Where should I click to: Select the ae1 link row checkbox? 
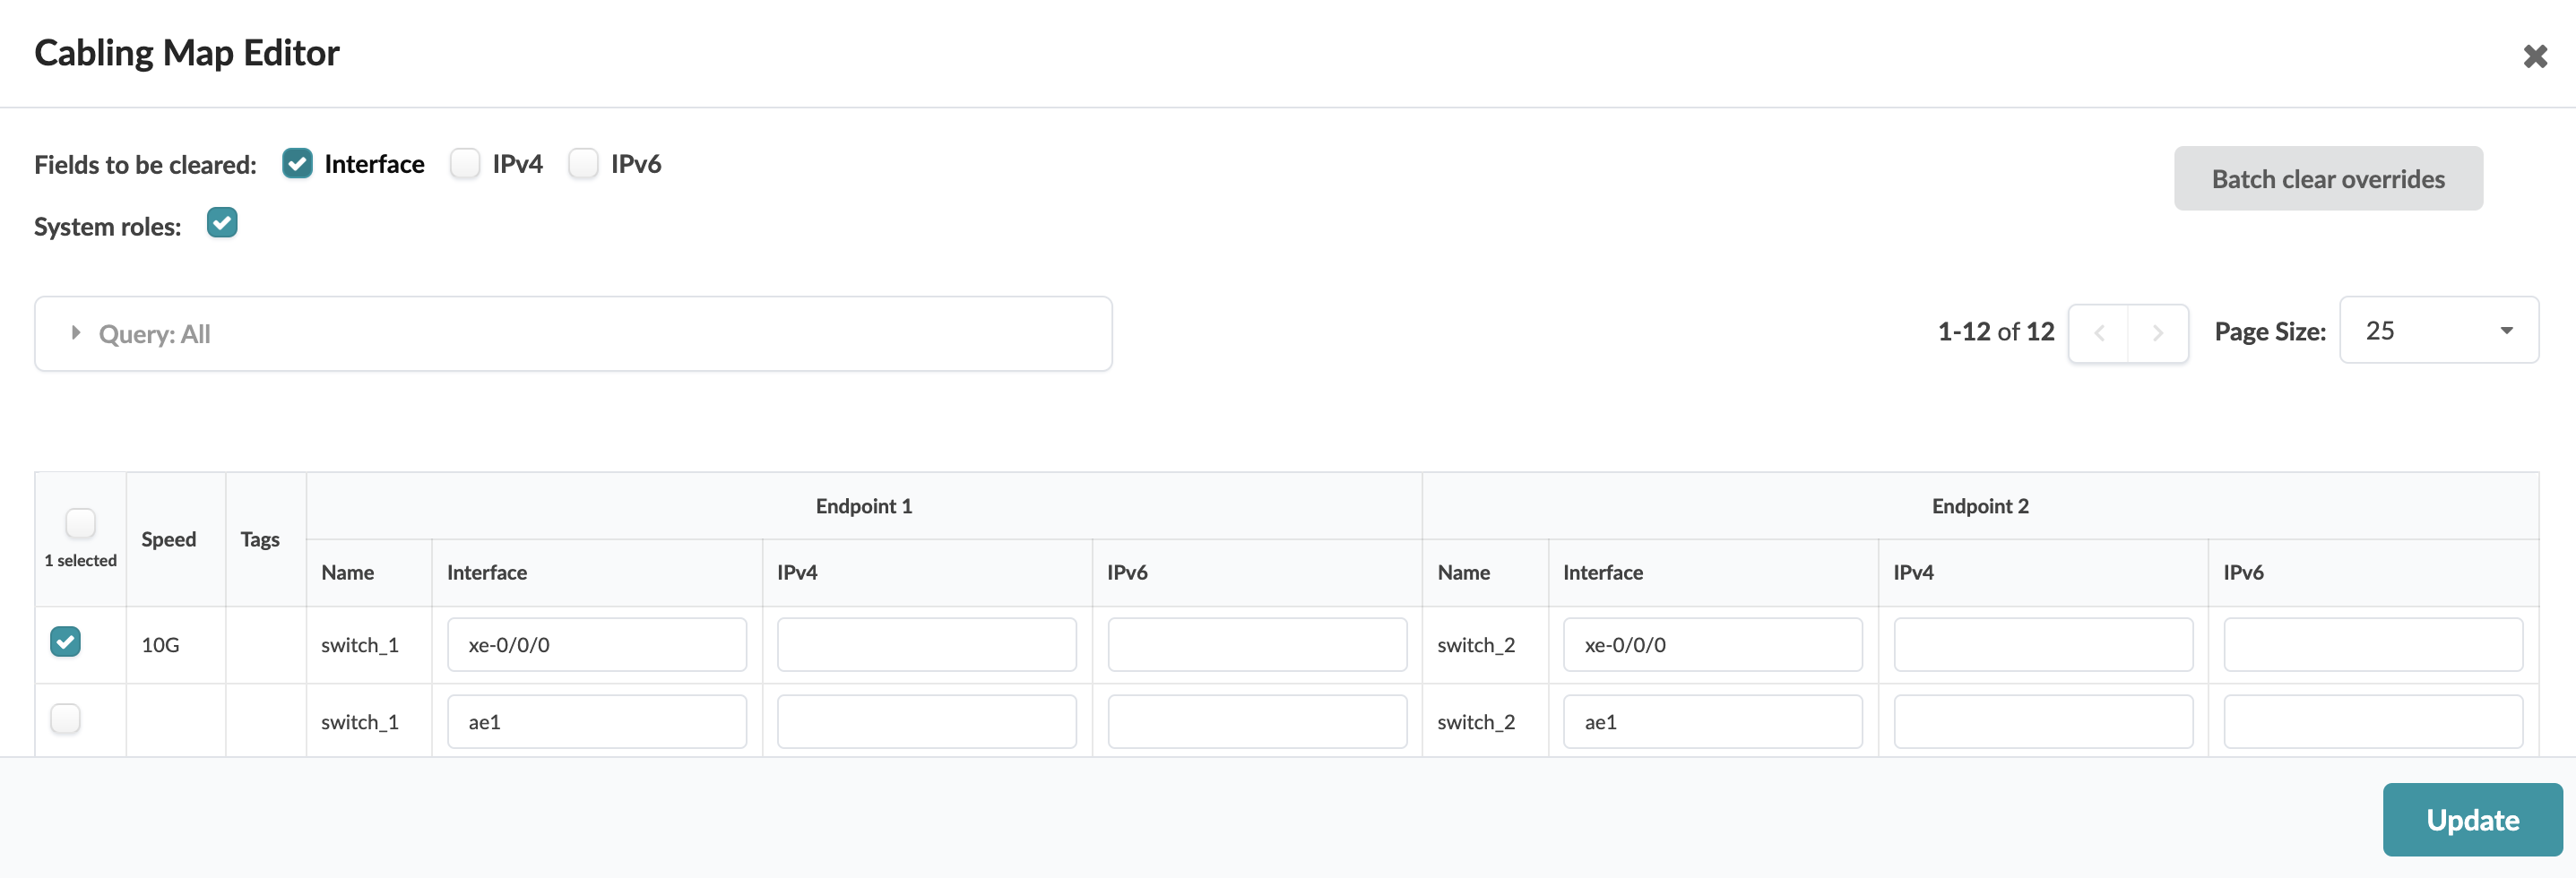coord(66,719)
